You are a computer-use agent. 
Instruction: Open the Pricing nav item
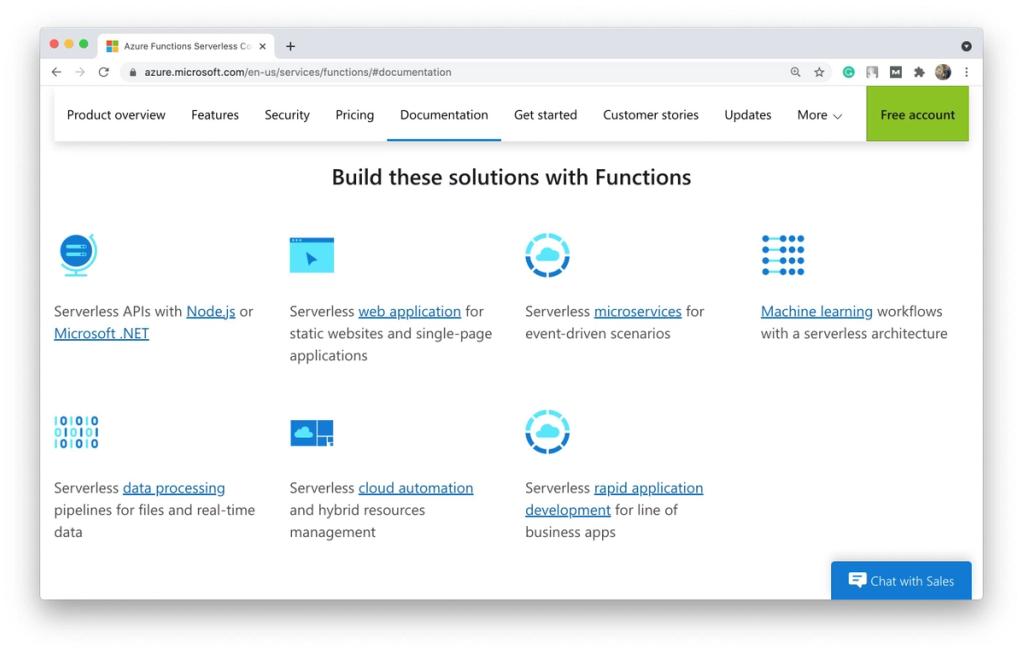point(355,115)
